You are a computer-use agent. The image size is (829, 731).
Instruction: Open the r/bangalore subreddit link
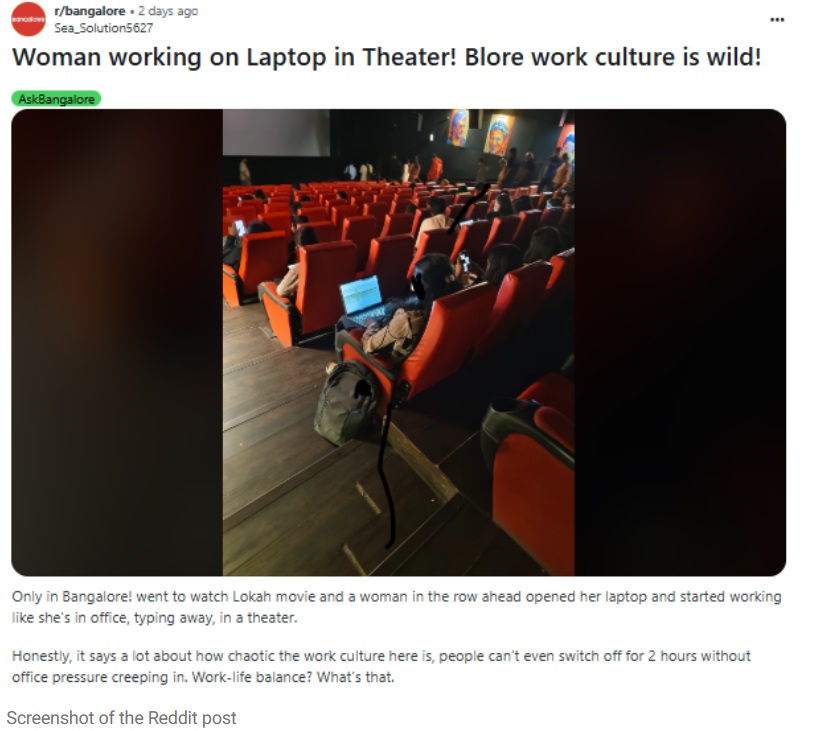point(90,11)
